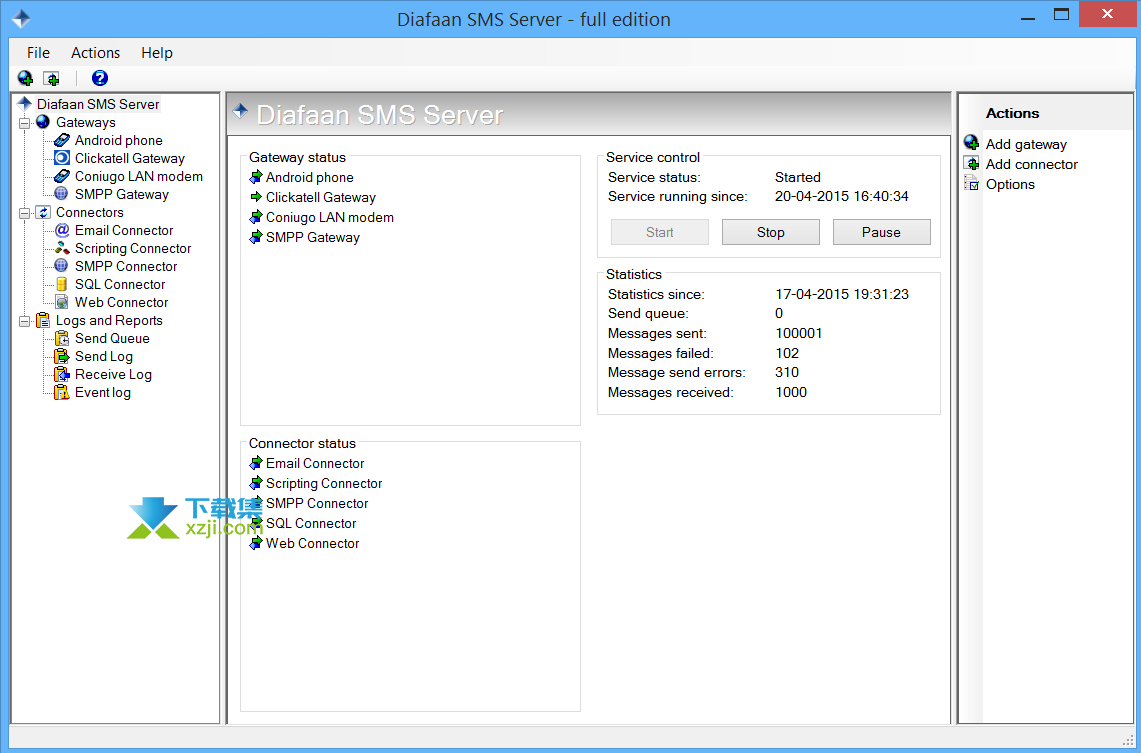Click the Event log icon in the tree
The height and width of the screenshot is (753, 1141).
(62, 392)
